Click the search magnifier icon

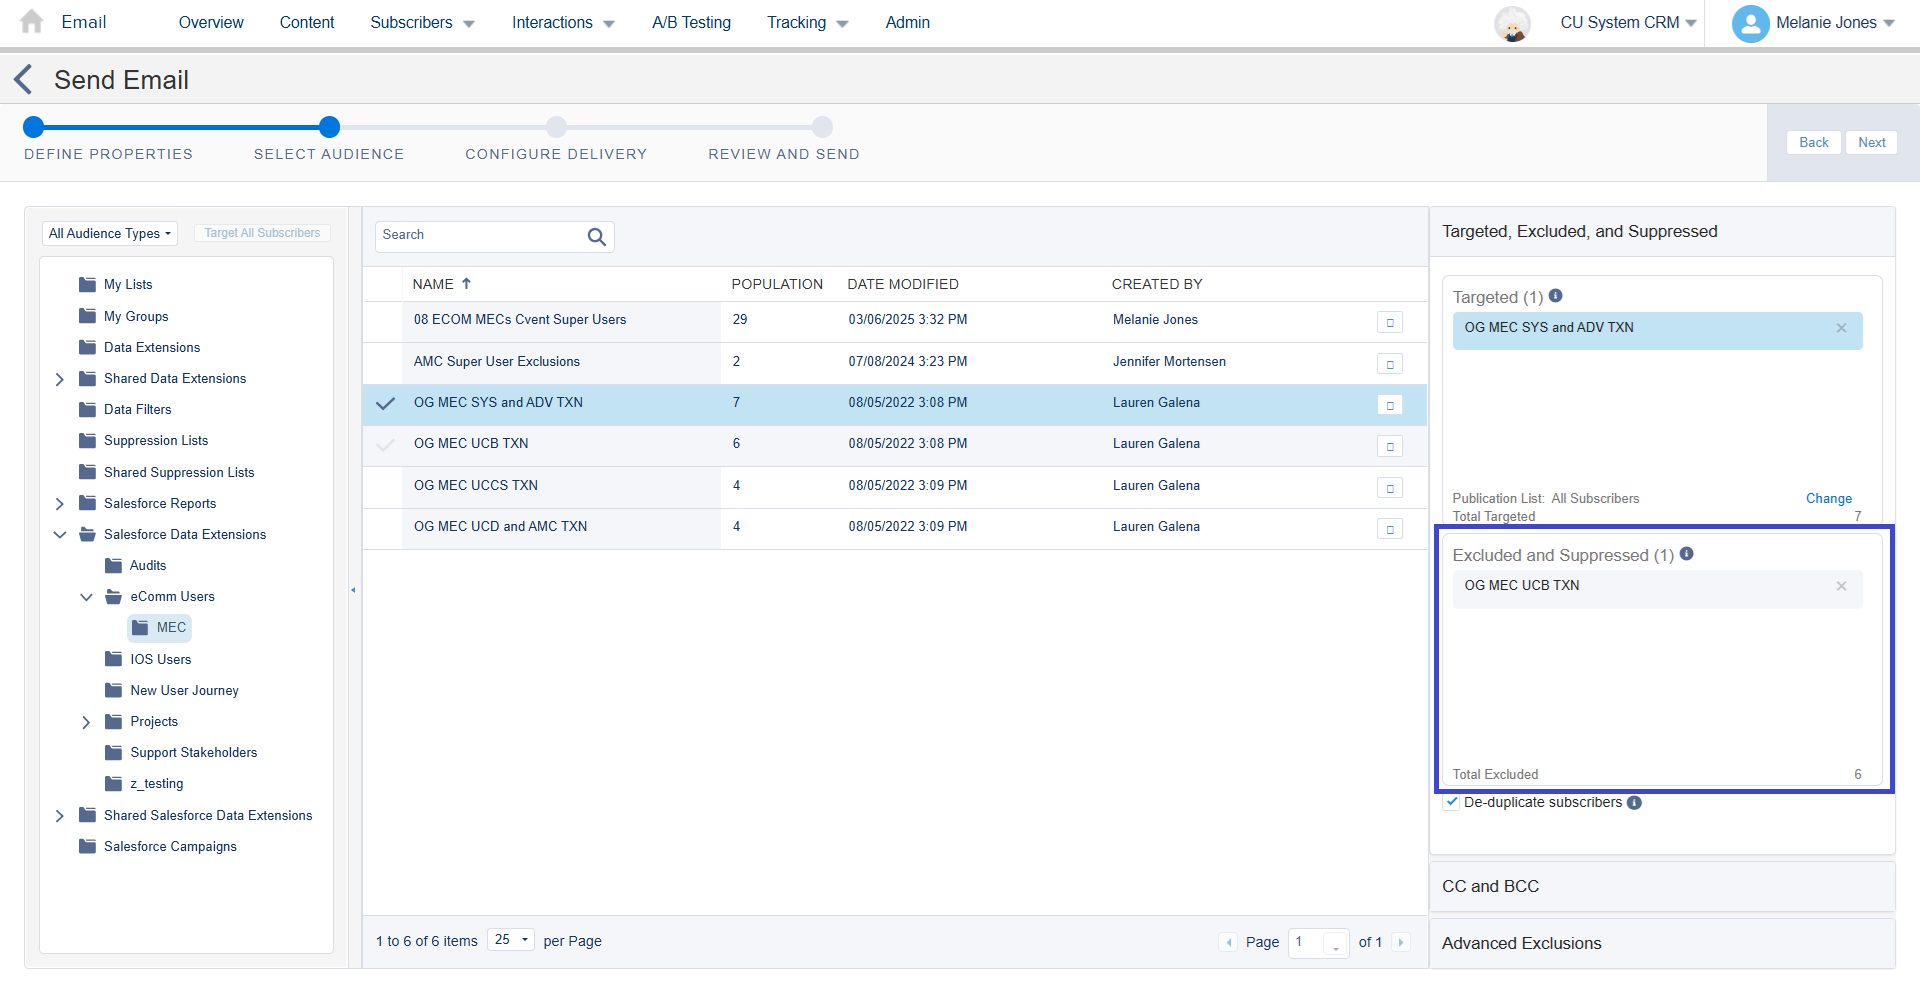597,237
